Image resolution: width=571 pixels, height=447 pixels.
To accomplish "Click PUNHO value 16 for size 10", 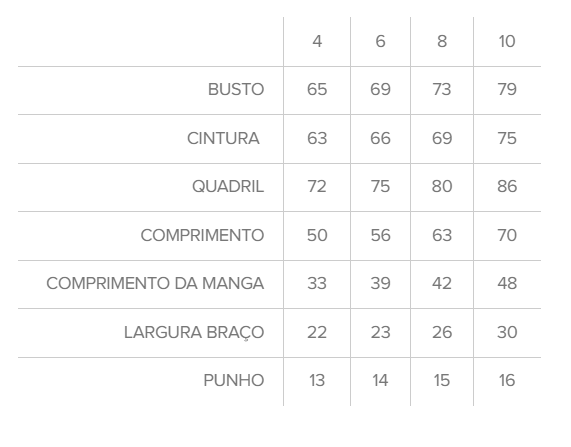I will [507, 380].
